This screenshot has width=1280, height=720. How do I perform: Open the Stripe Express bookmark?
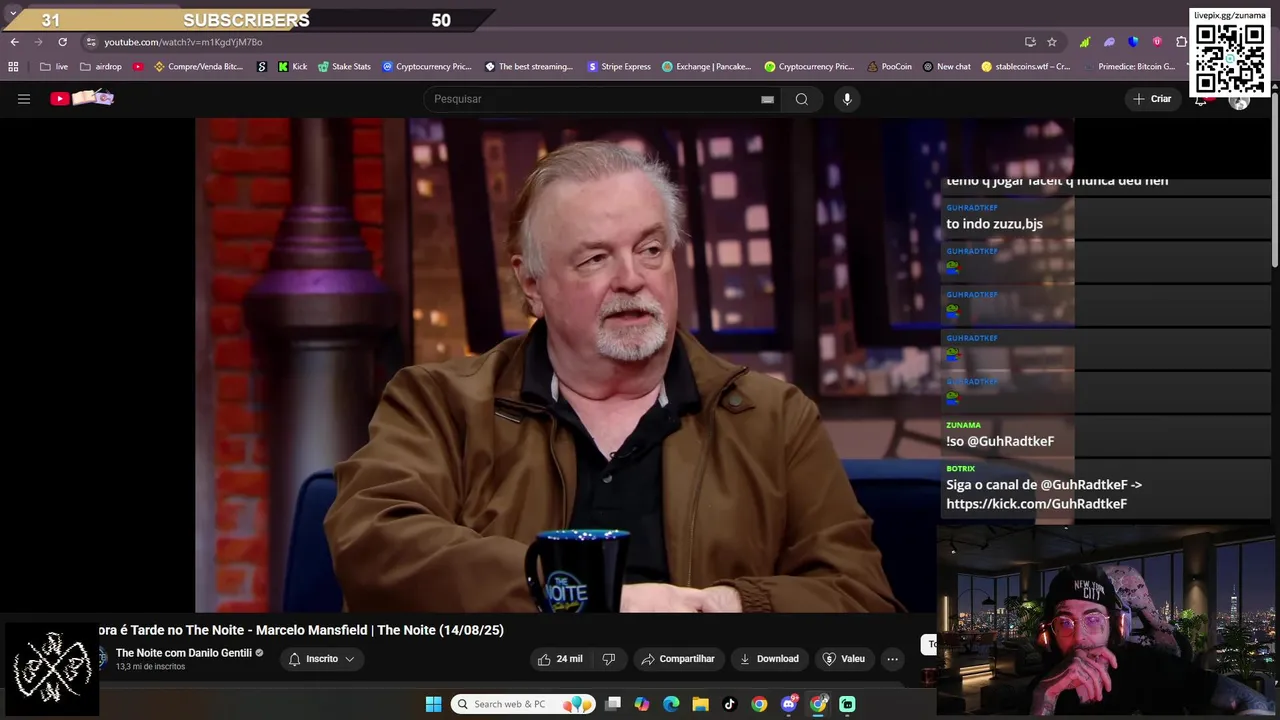[x=619, y=67]
